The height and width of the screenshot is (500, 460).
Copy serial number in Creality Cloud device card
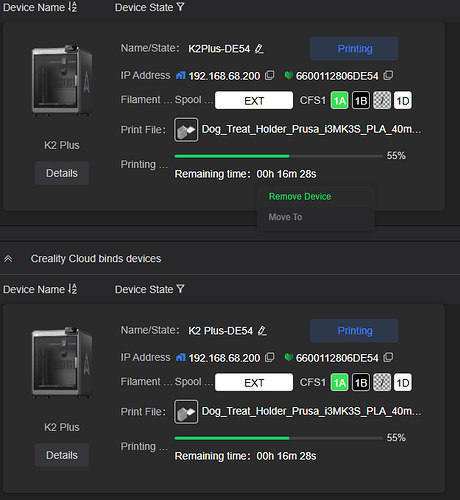pos(388,357)
